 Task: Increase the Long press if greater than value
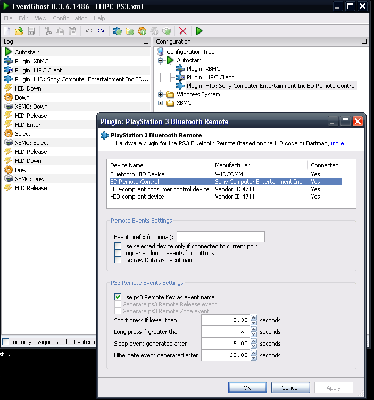pyautogui.click(x=254, y=329)
